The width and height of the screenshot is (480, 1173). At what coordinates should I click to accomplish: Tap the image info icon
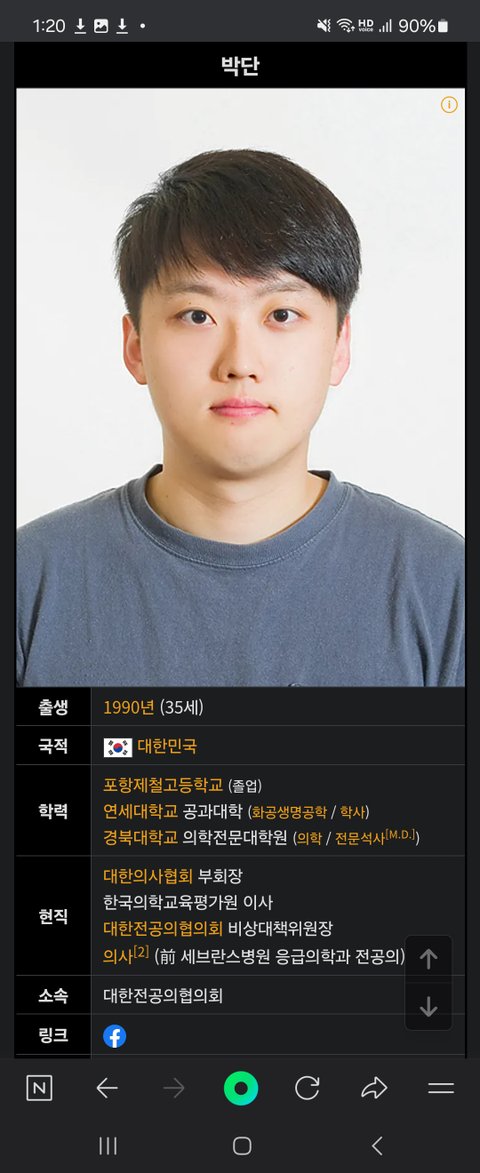[449, 105]
